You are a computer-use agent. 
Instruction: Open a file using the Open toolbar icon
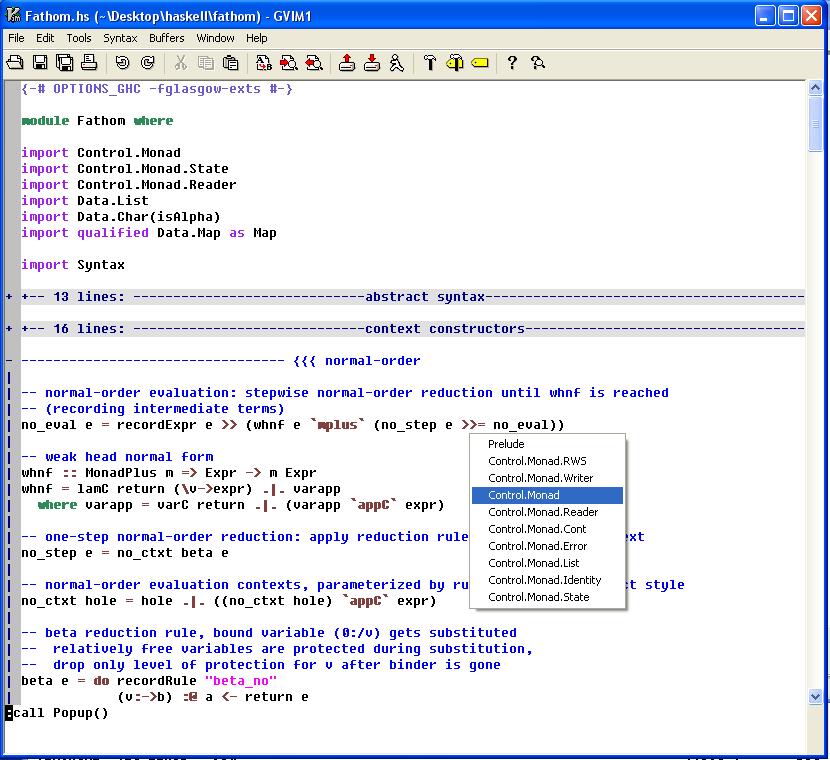pos(15,62)
